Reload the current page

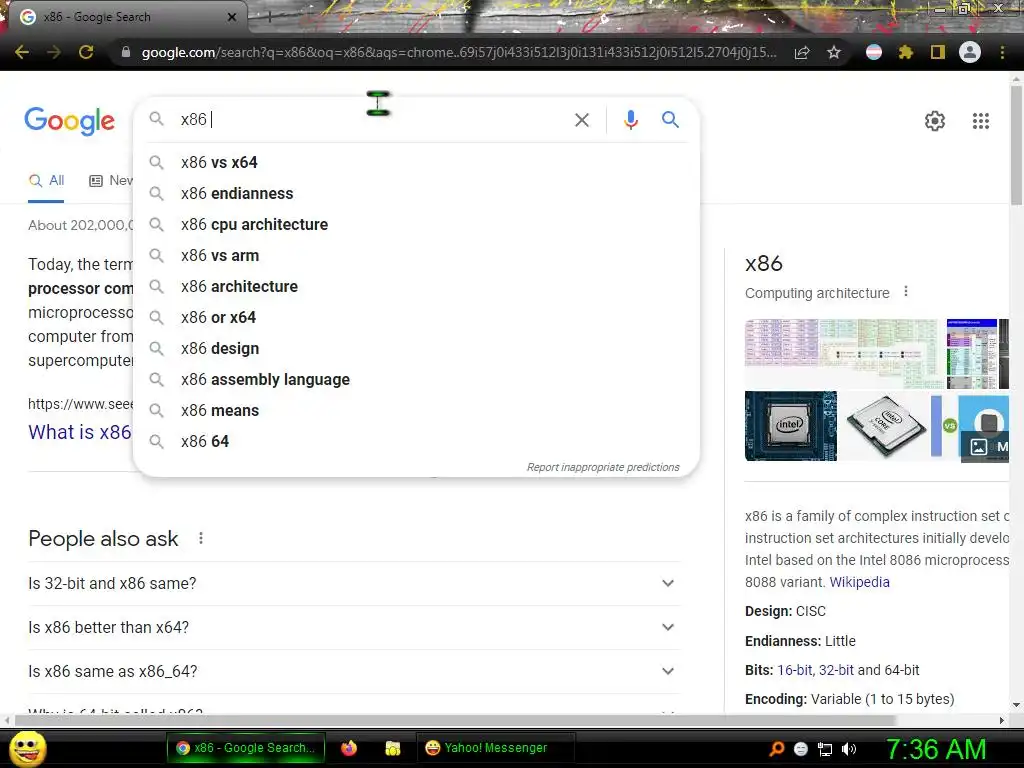coord(86,52)
